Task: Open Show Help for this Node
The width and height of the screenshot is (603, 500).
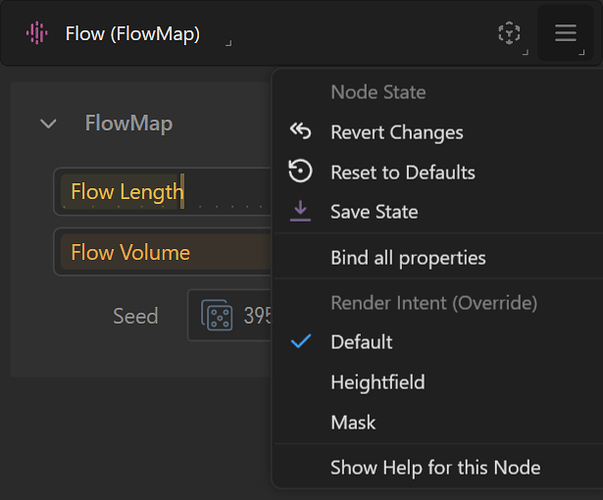Action: coord(438,468)
